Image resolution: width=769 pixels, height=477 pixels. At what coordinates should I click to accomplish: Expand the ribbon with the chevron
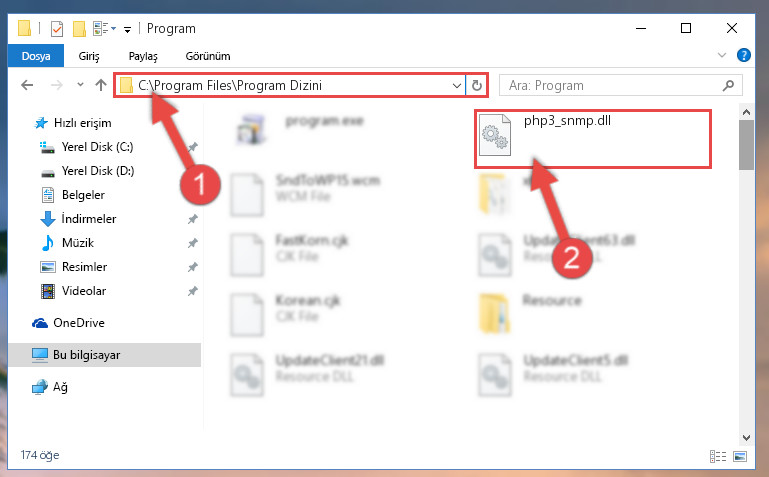tap(721, 55)
